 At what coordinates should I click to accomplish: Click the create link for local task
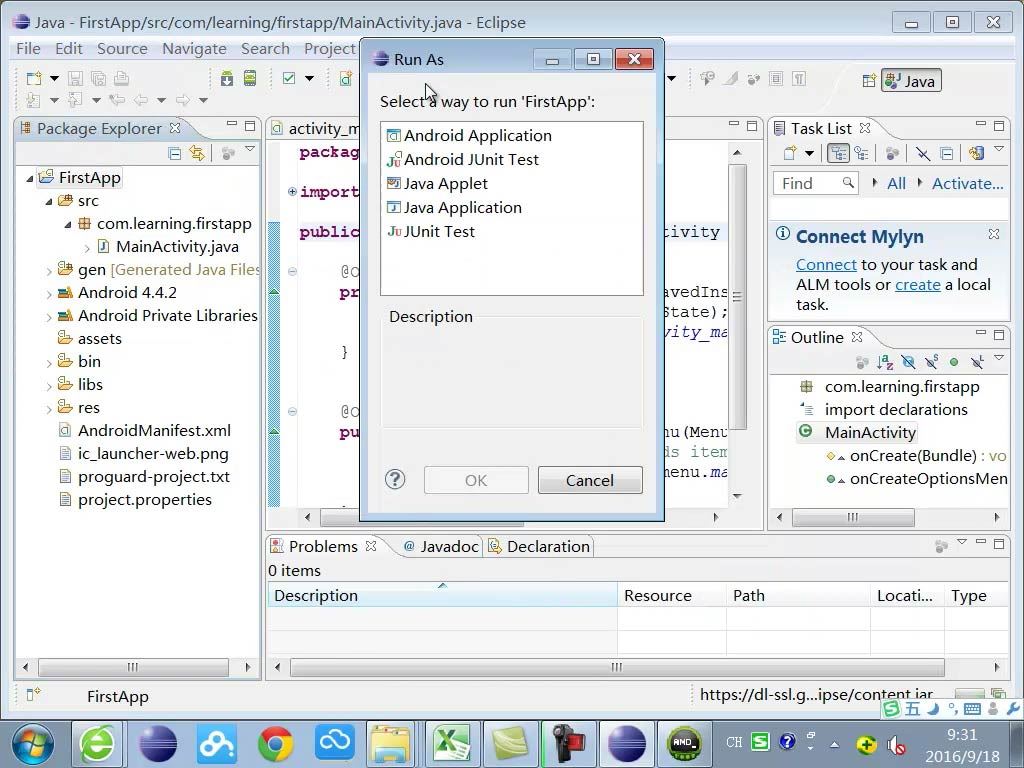[x=918, y=285]
